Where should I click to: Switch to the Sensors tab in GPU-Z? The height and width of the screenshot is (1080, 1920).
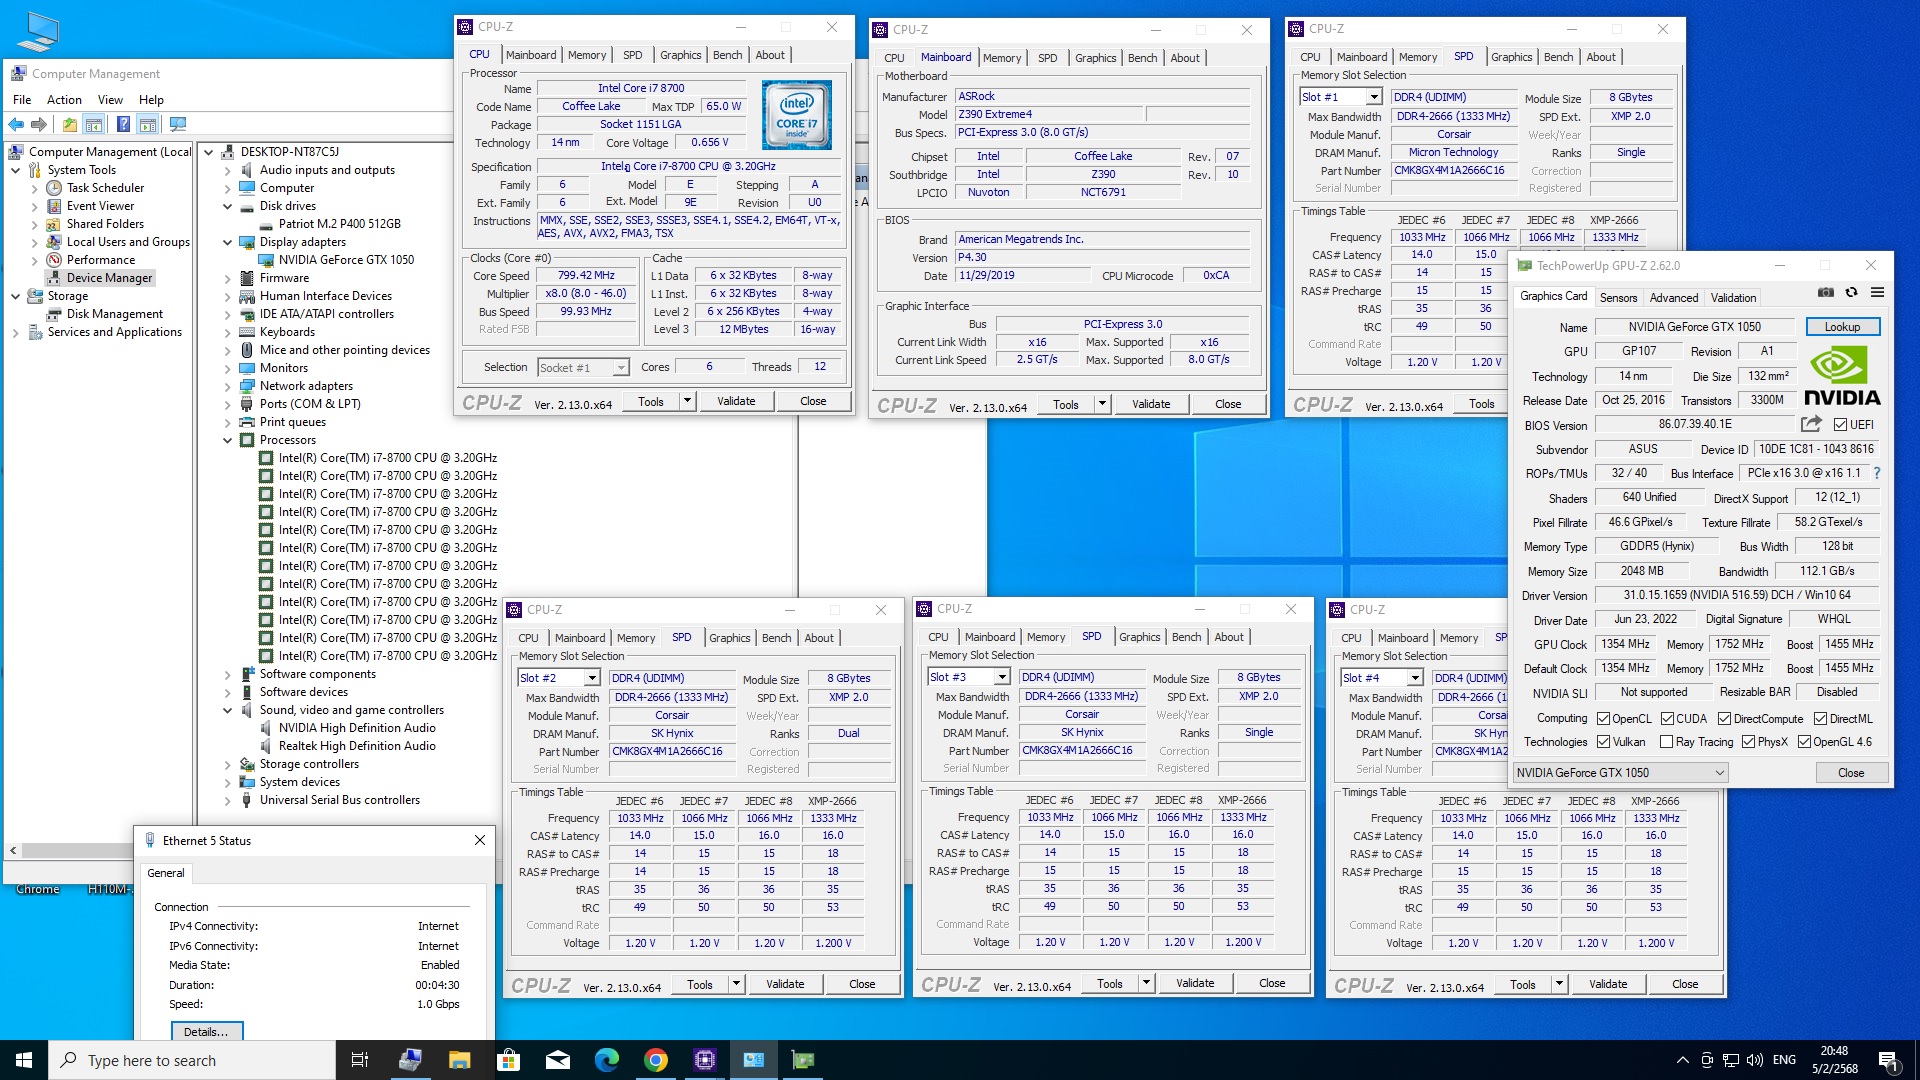[1618, 298]
